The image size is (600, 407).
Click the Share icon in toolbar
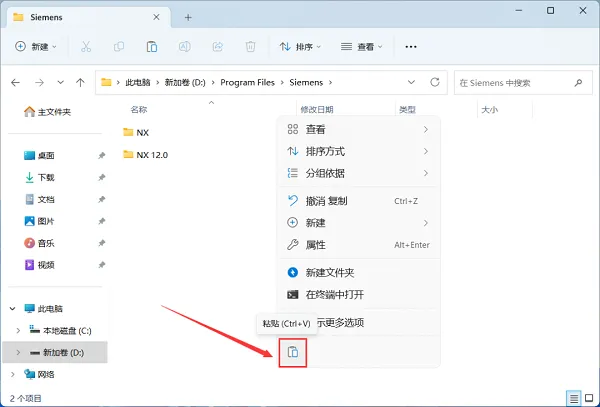pos(218,47)
